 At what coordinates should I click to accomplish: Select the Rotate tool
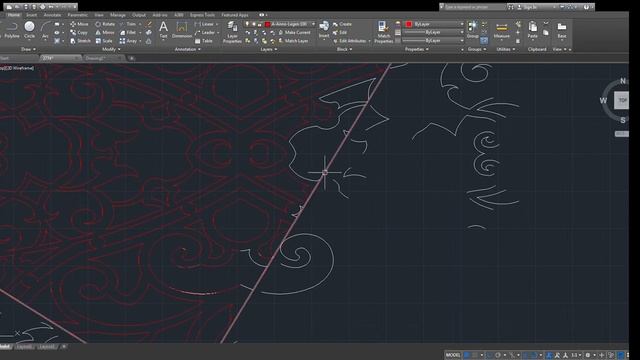coord(105,24)
